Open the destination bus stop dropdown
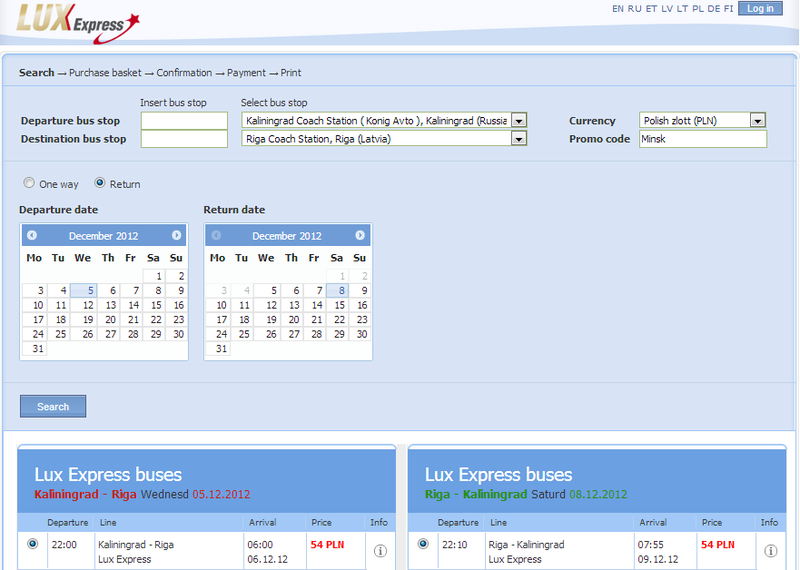Image resolution: width=800 pixels, height=570 pixels. 519,139
